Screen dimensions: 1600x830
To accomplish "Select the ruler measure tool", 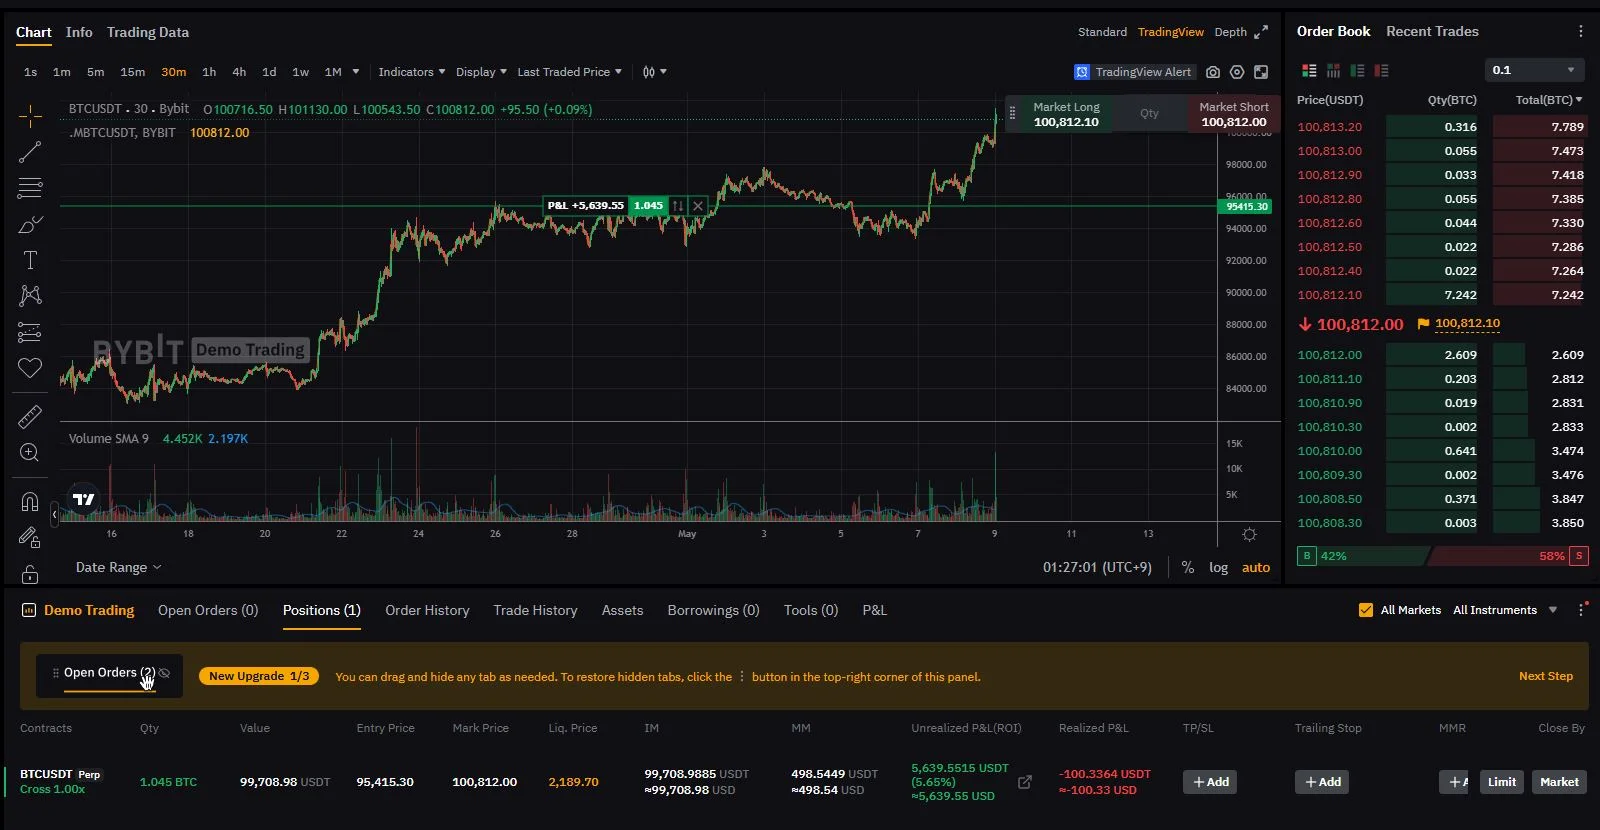I will tap(30, 416).
